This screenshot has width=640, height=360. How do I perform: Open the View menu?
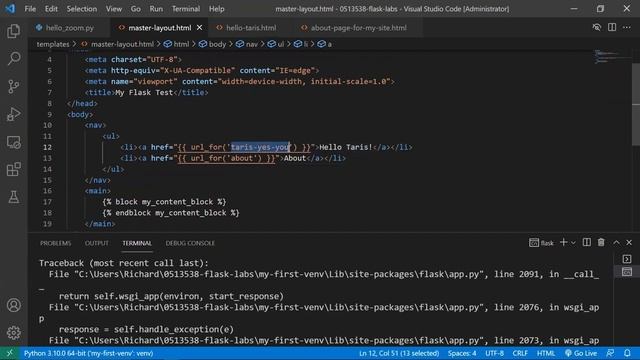point(113,9)
